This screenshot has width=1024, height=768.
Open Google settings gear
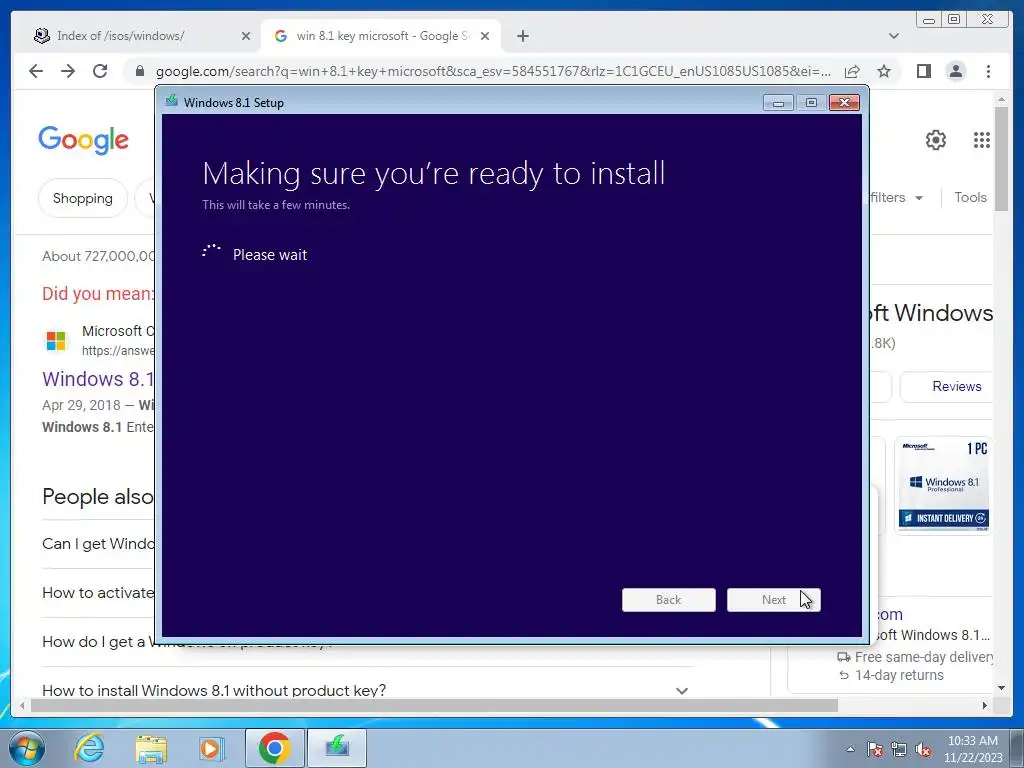tap(935, 140)
